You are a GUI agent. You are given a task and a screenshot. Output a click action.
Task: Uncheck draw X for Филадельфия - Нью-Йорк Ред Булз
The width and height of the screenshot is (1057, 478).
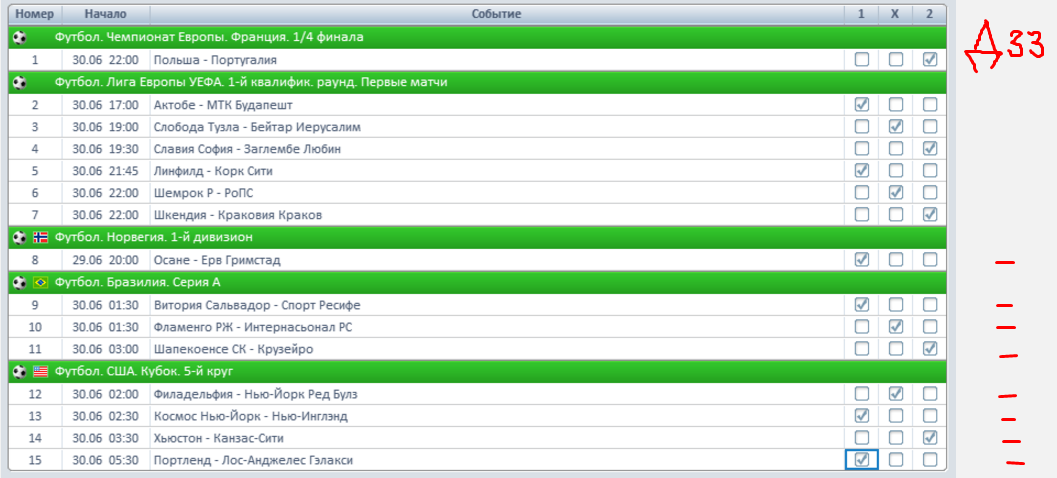tap(895, 393)
